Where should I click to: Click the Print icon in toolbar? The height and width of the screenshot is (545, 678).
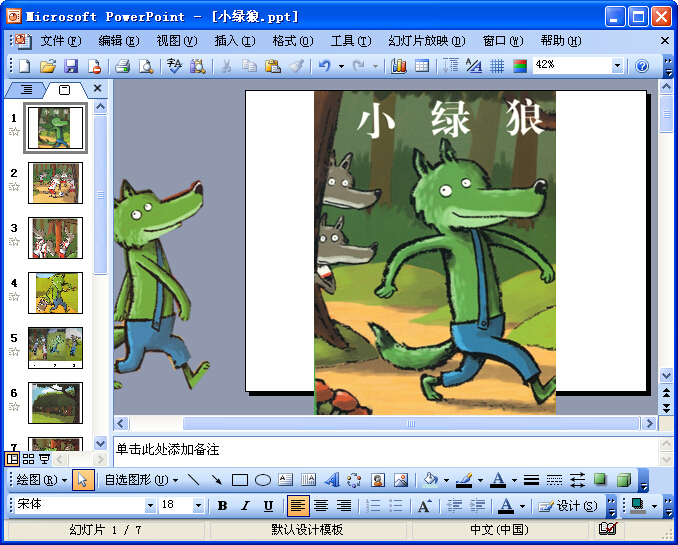pos(123,66)
